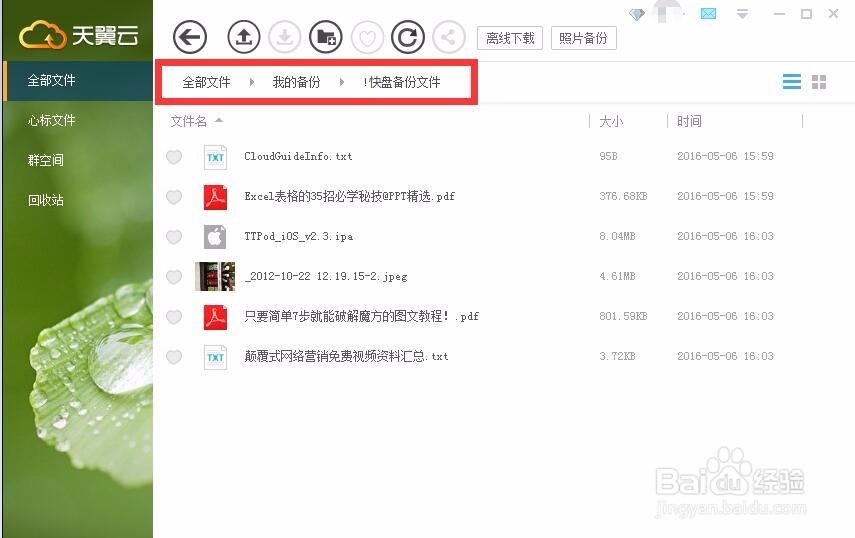Screen dimensions: 855x538
Task: Select the file name TTPod_iOS_v2.3.ipa
Action: click(x=298, y=237)
